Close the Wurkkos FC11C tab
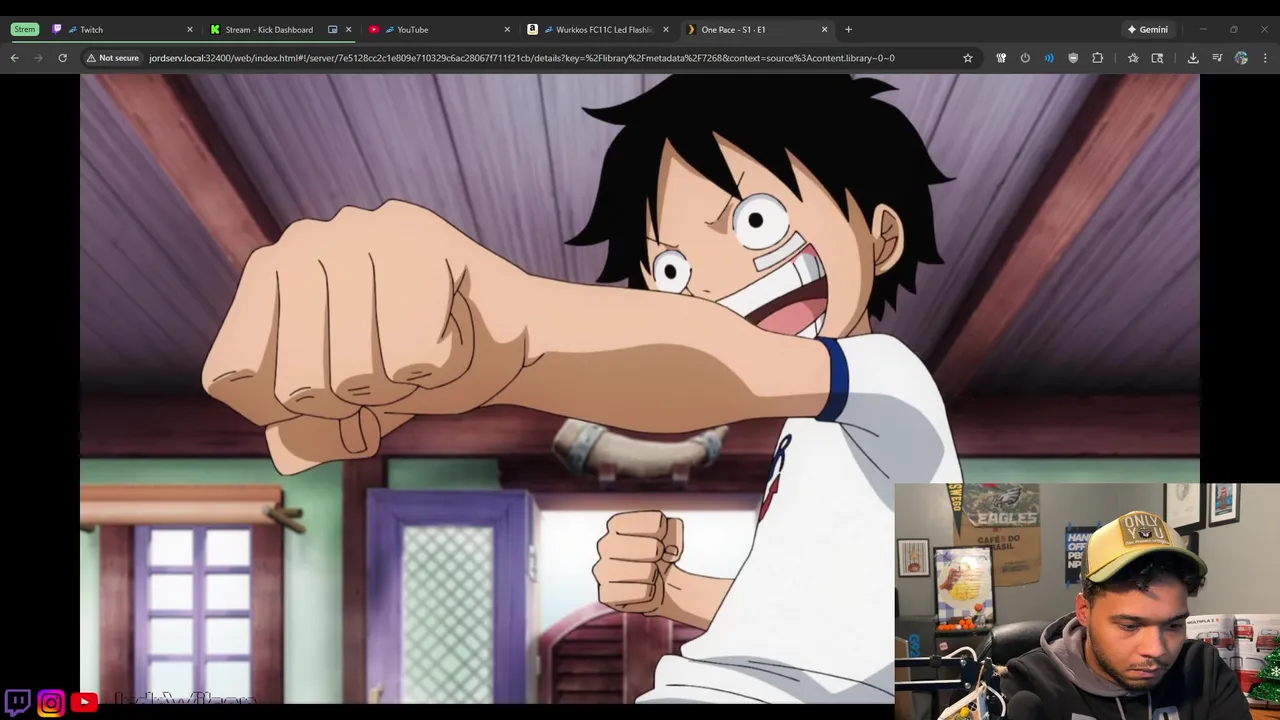This screenshot has width=1280, height=720. point(666,29)
